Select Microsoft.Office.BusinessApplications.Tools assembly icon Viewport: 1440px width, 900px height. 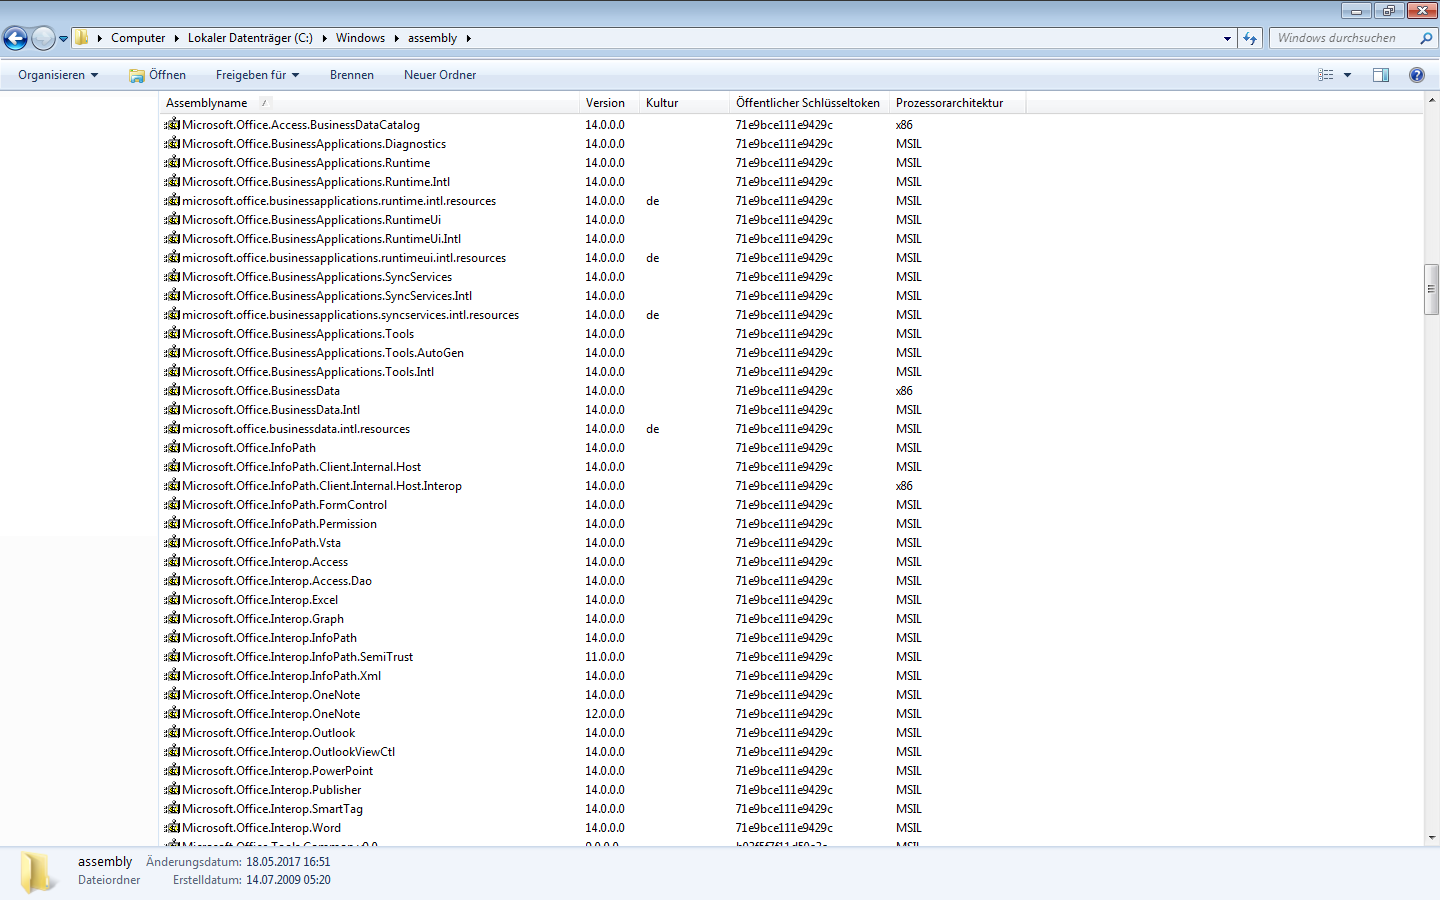[172, 333]
